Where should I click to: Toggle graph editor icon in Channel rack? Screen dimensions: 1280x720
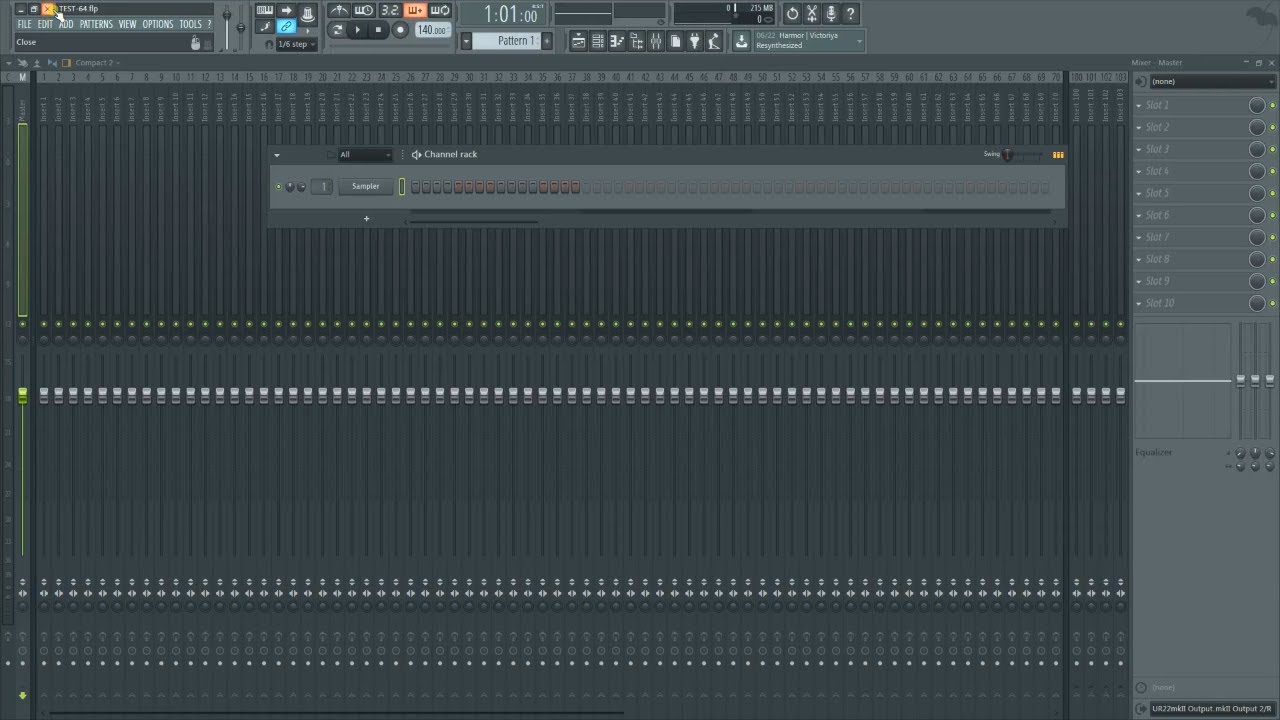[x=1058, y=155]
